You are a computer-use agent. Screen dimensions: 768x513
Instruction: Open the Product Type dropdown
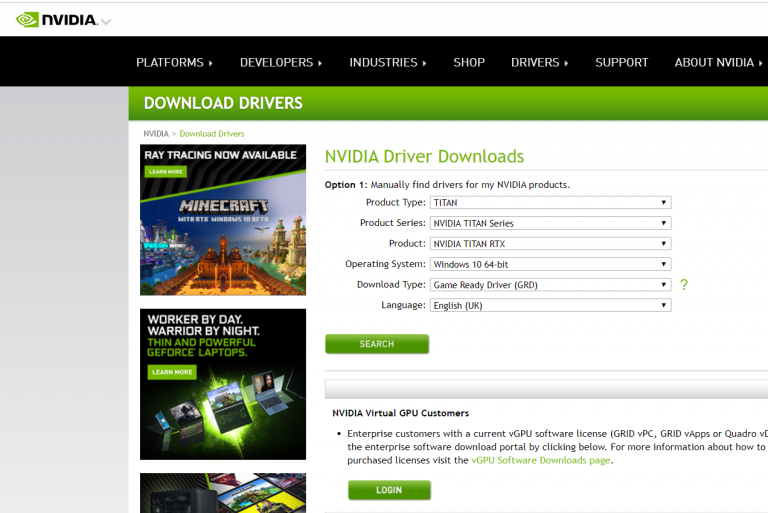pyautogui.click(x=550, y=202)
